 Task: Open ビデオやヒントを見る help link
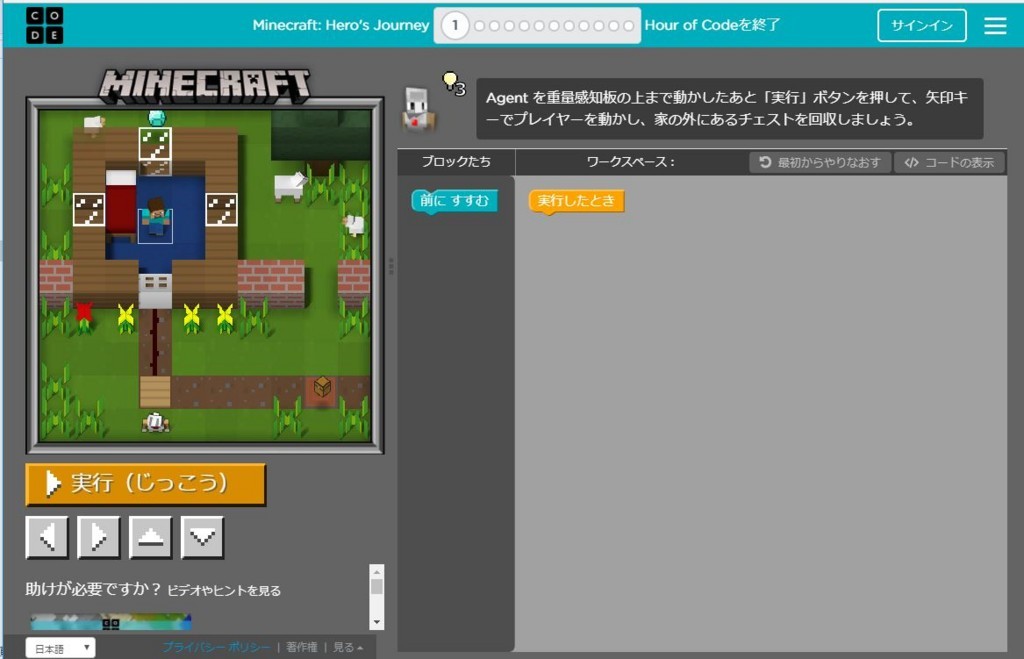(x=224, y=590)
